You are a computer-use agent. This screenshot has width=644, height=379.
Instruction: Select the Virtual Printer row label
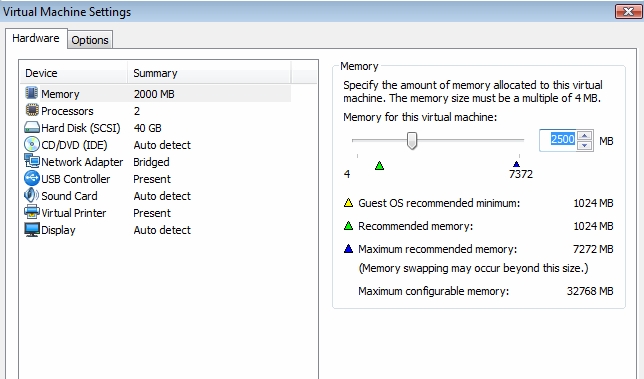click(x=74, y=213)
